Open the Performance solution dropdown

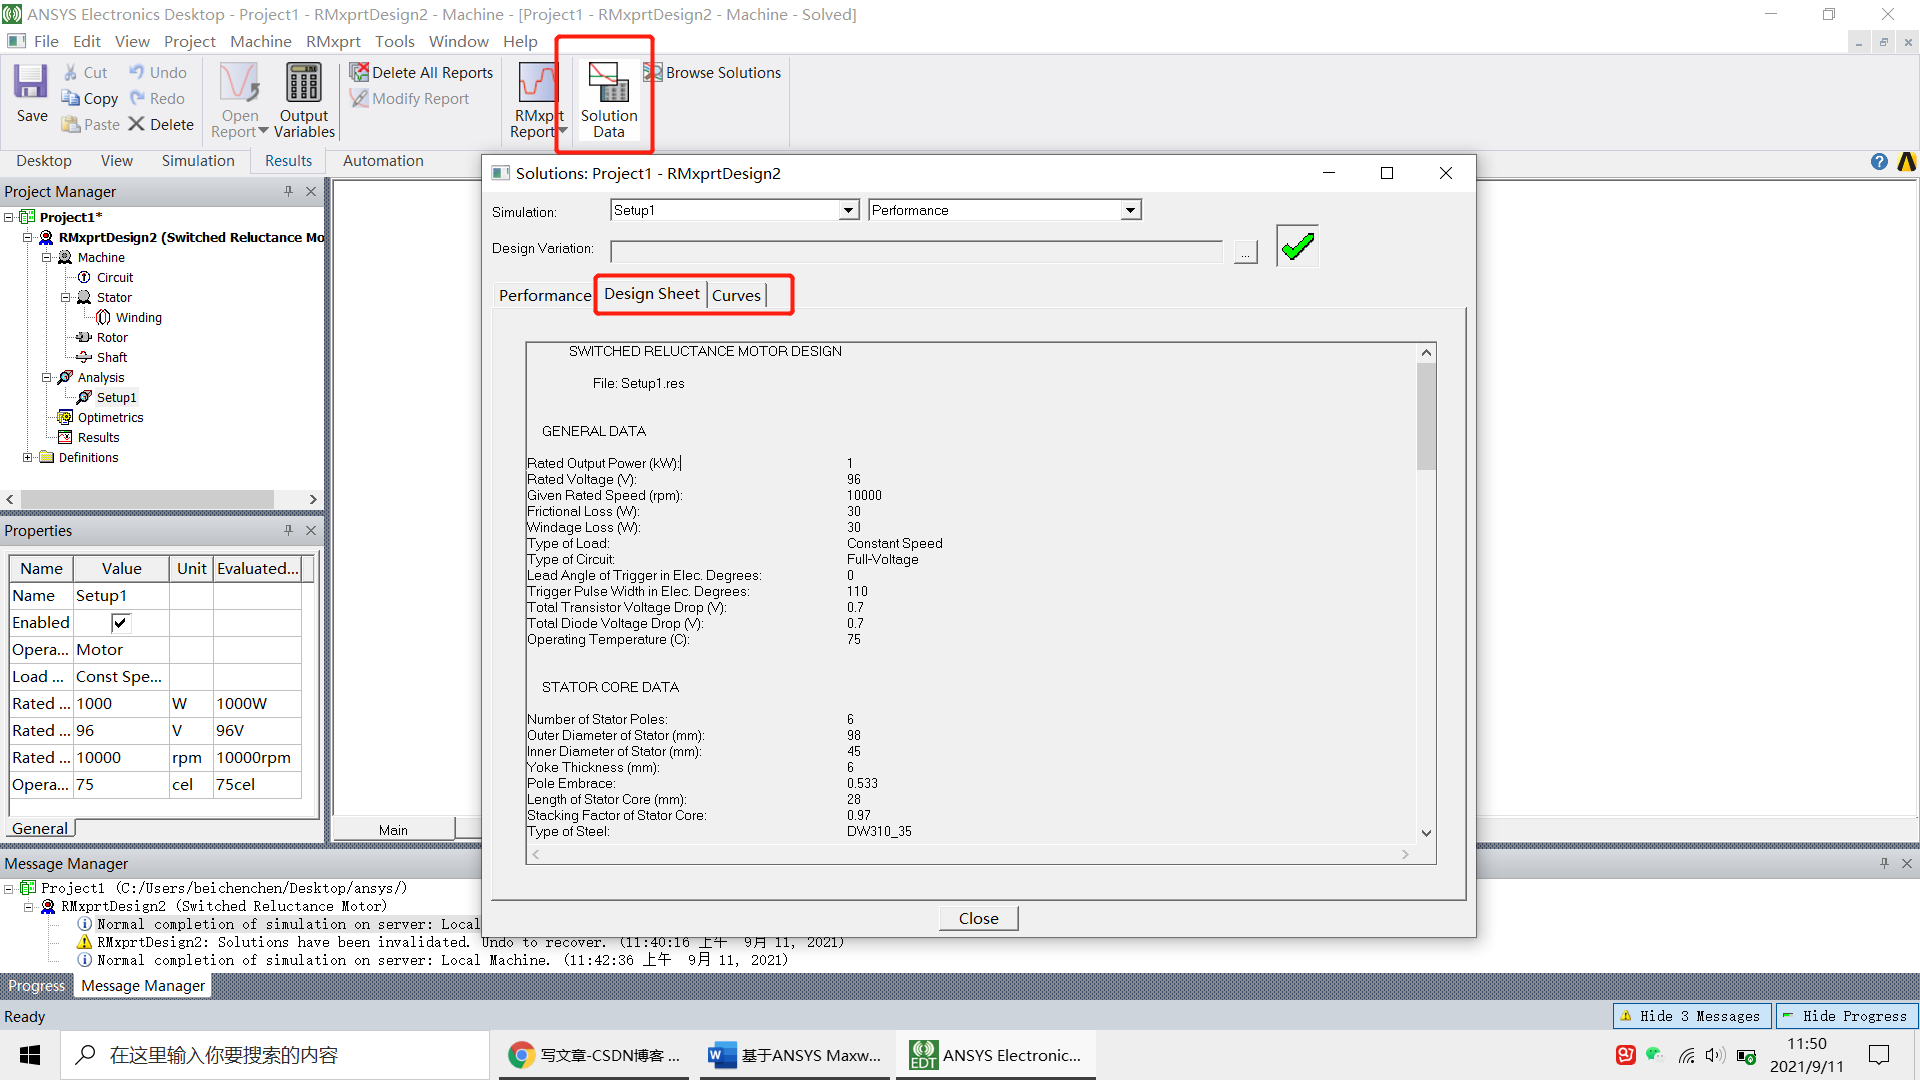(1129, 209)
